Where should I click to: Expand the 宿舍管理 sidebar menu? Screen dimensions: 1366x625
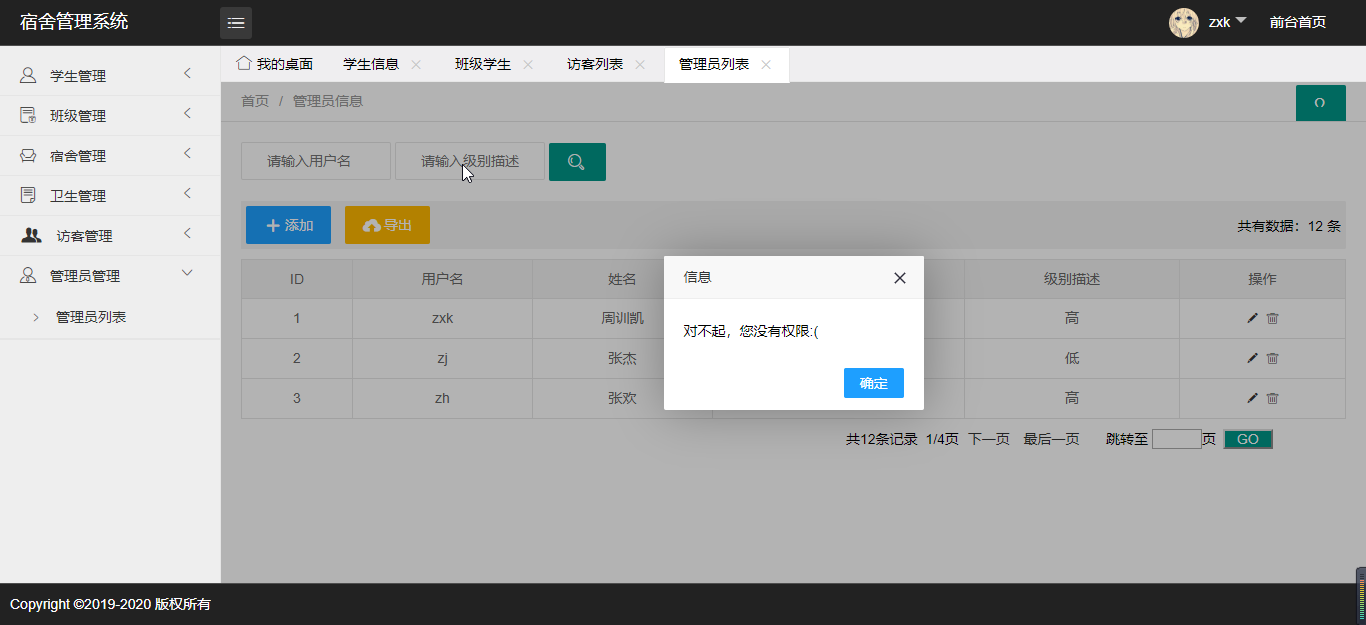110,155
